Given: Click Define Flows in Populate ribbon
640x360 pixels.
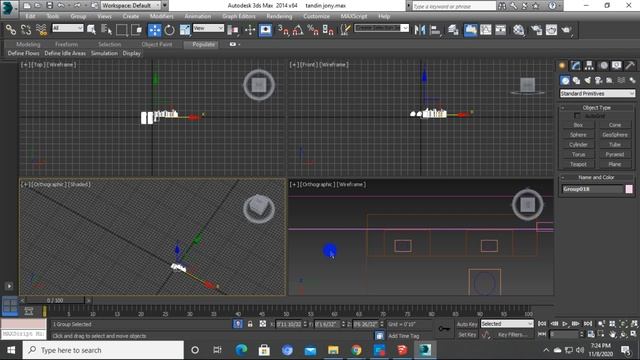Looking at the screenshot, I should [x=23, y=53].
